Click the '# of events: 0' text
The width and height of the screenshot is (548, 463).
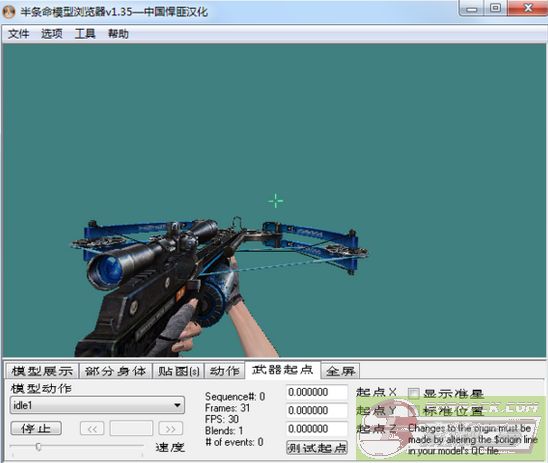(x=234, y=442)
